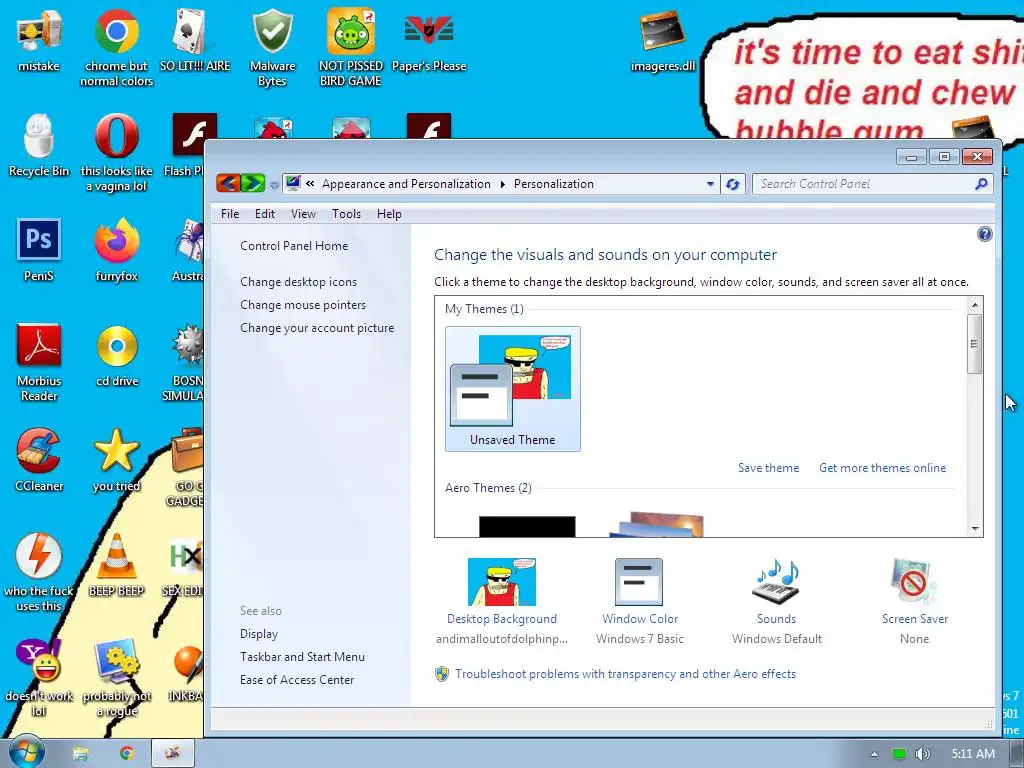
Task: Open the Window Color setting
Action: 639,601
